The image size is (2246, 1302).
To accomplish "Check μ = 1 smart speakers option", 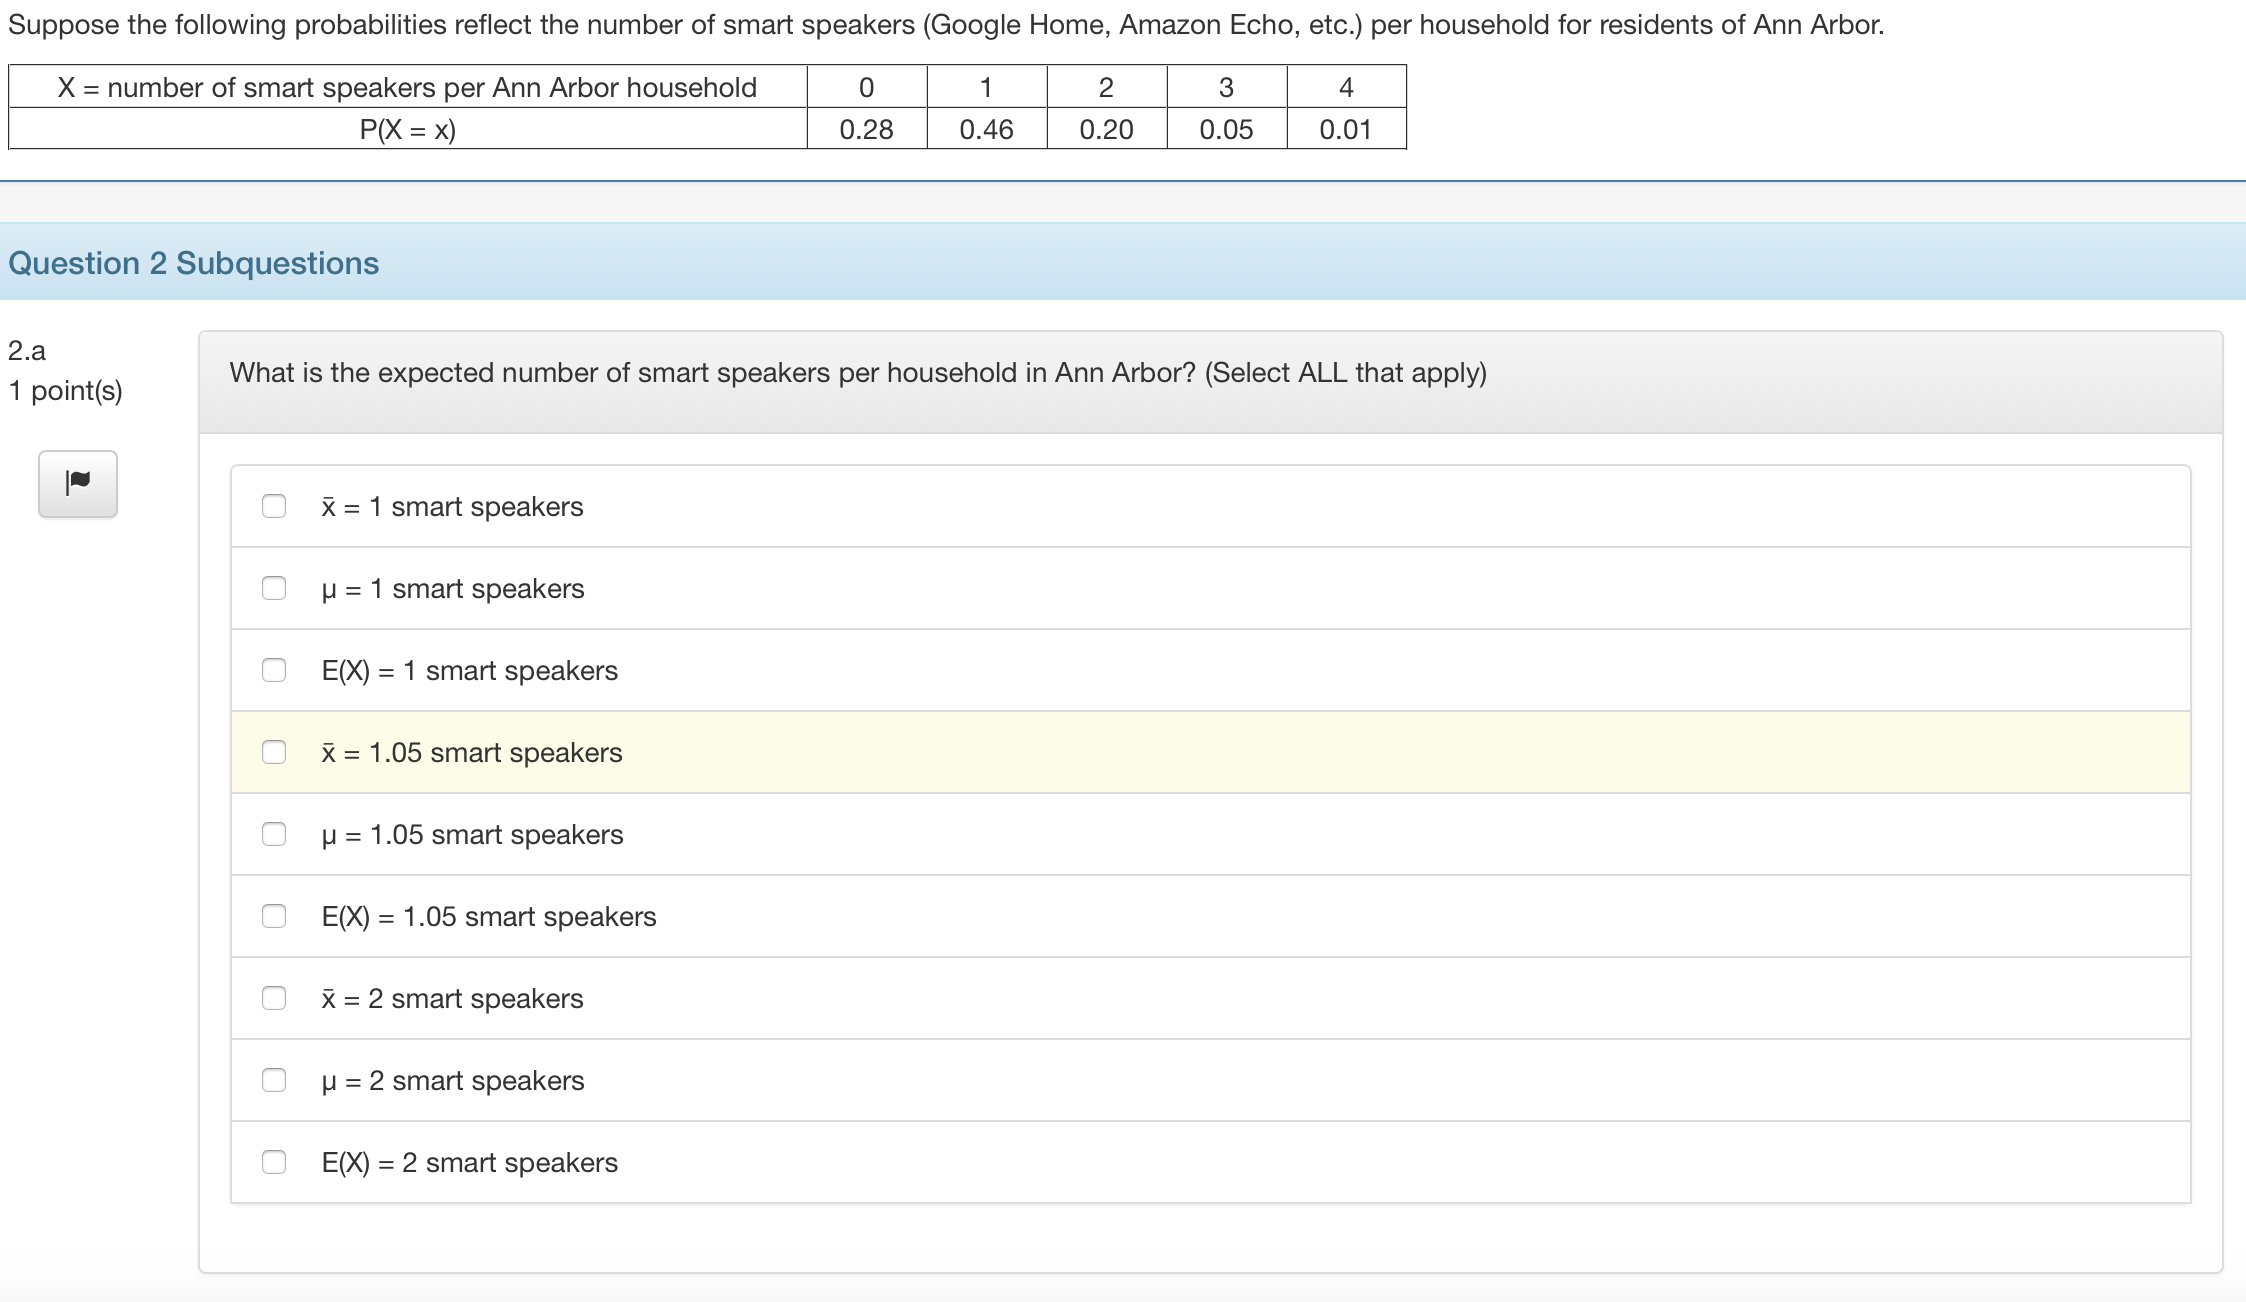I will coord(274,588).
